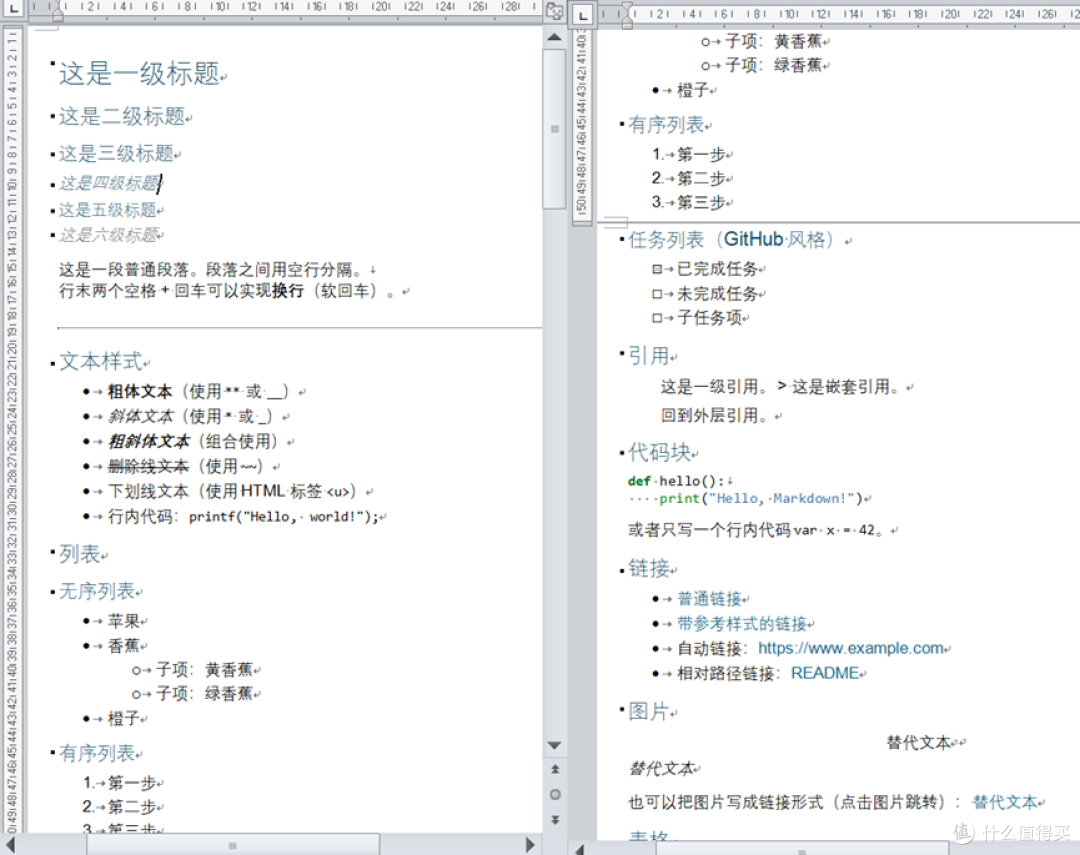Screen dimensions: 1080x855
Task: Check the 未完成任务 checkbox
Action: point(657,294)
